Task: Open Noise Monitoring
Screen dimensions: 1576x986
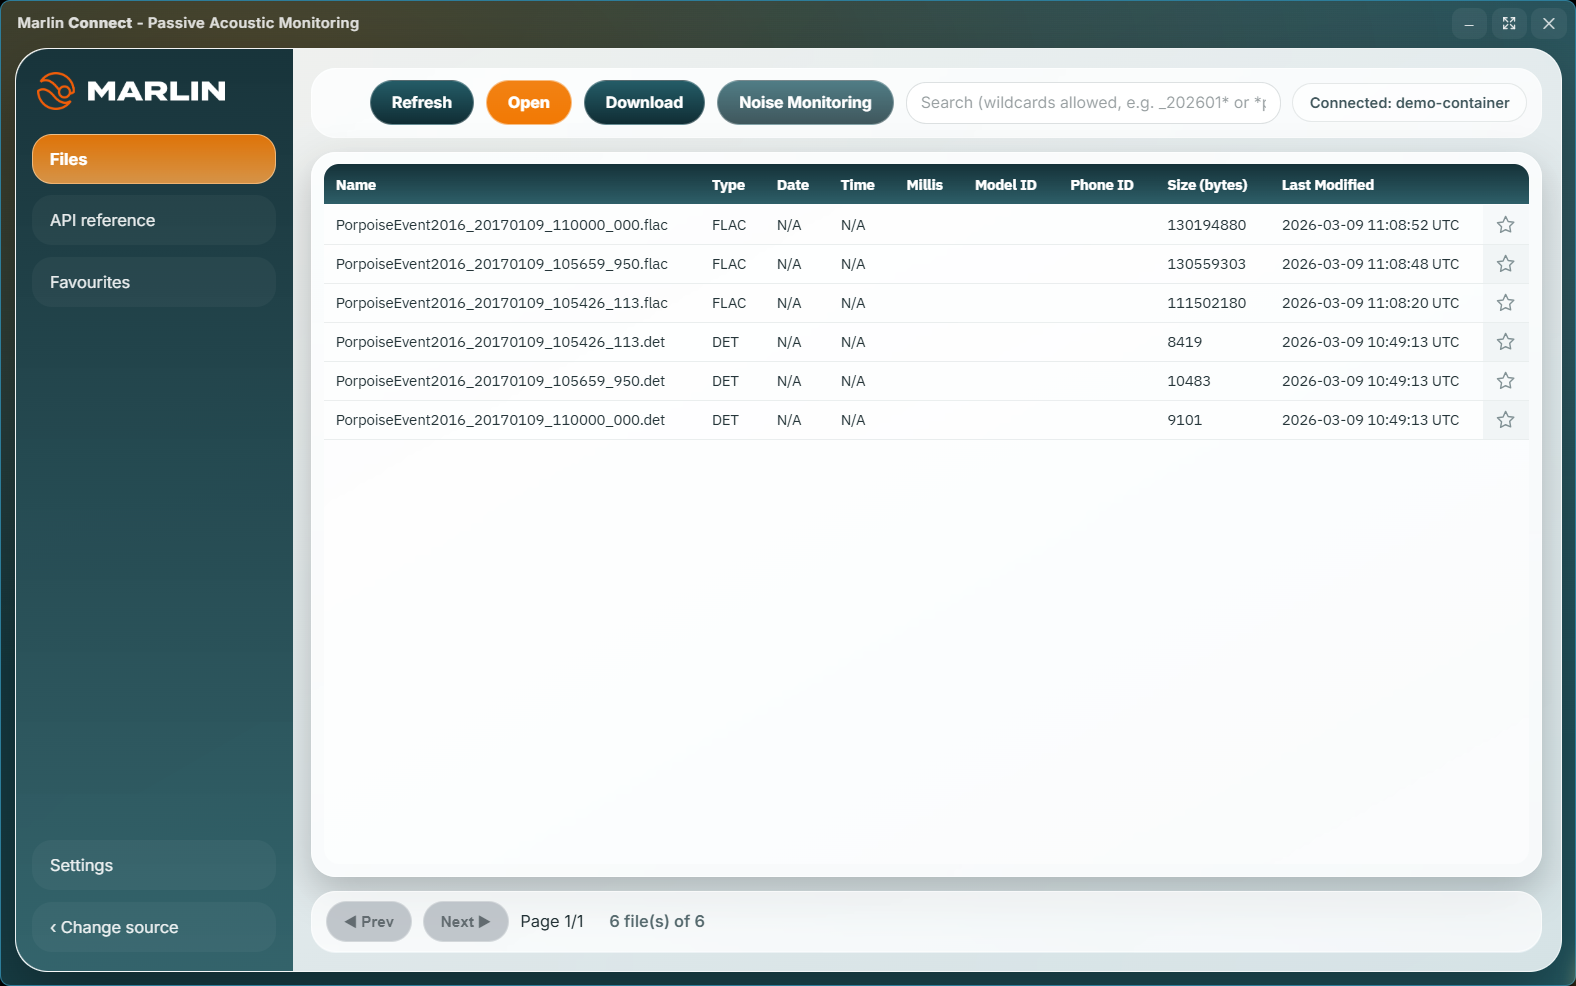Action: [805, 103]
